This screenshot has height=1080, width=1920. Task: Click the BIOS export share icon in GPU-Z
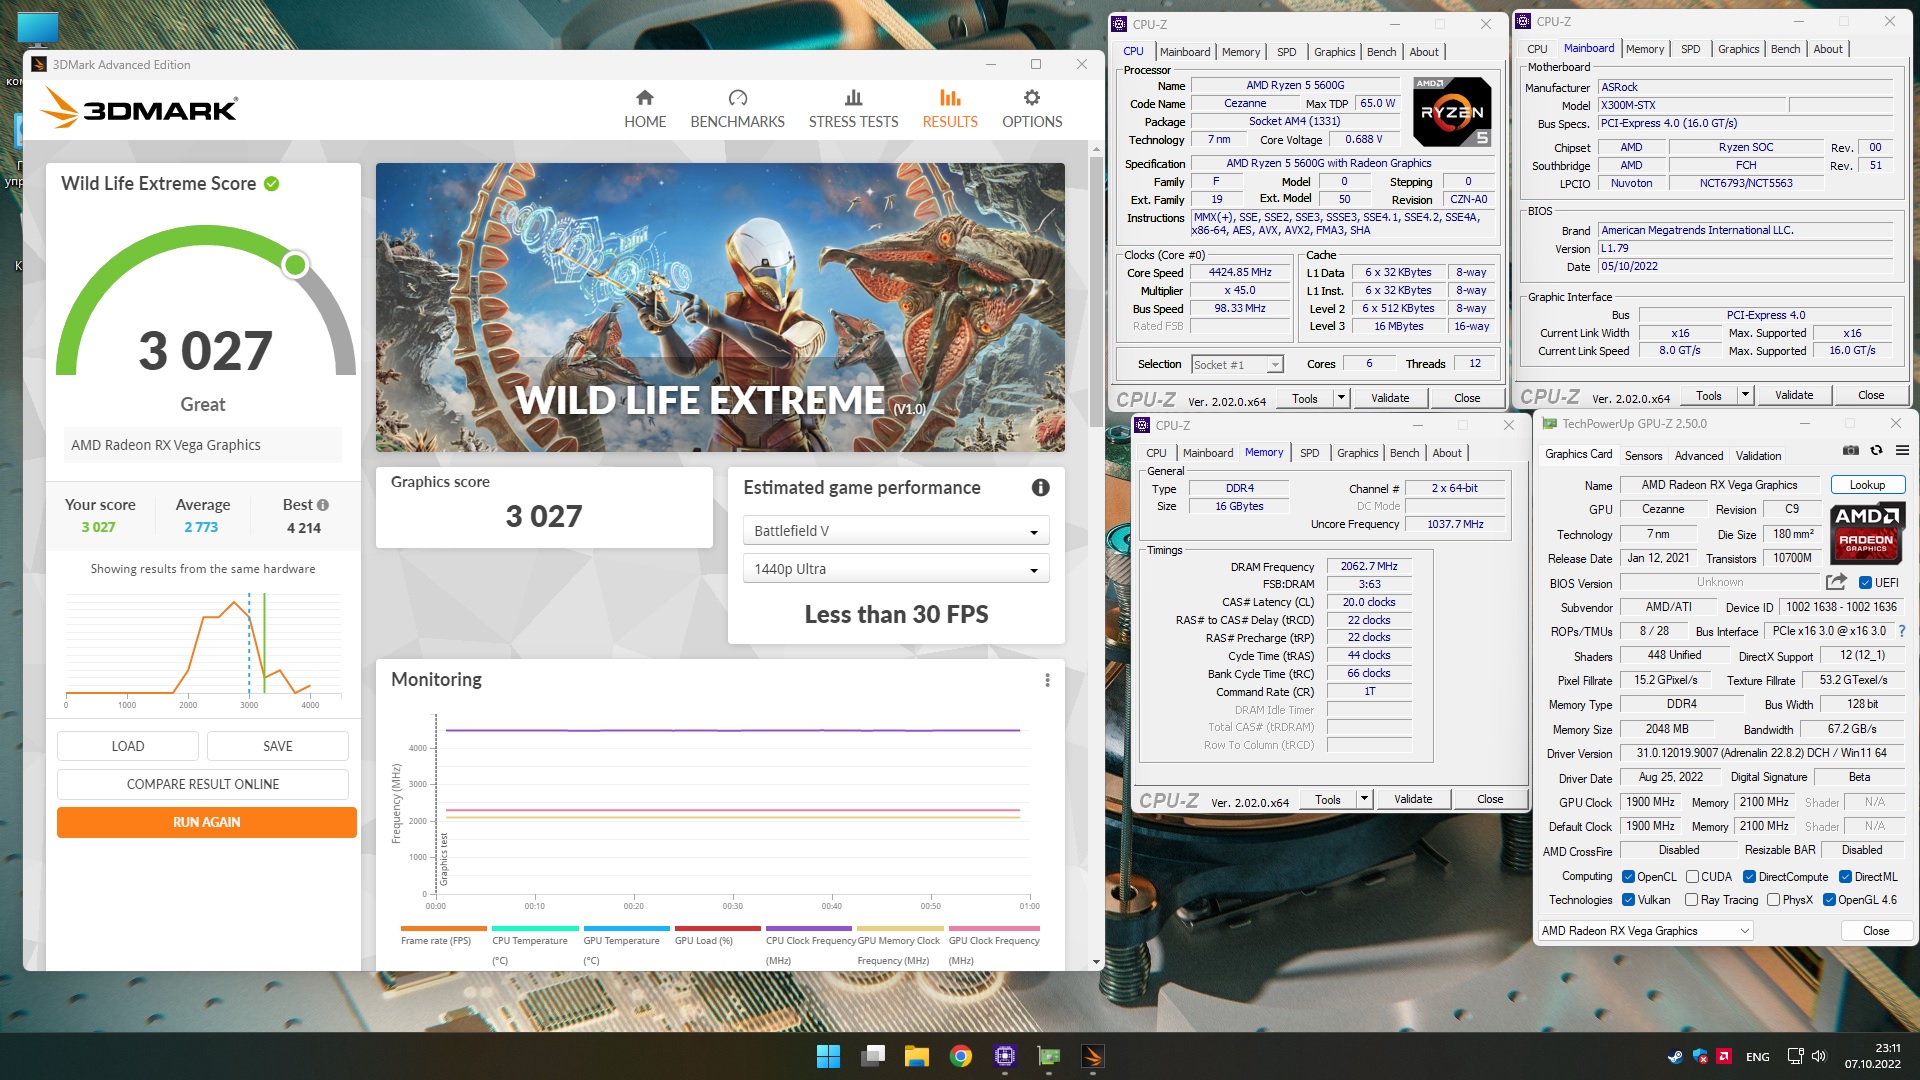pos(1836,582)
